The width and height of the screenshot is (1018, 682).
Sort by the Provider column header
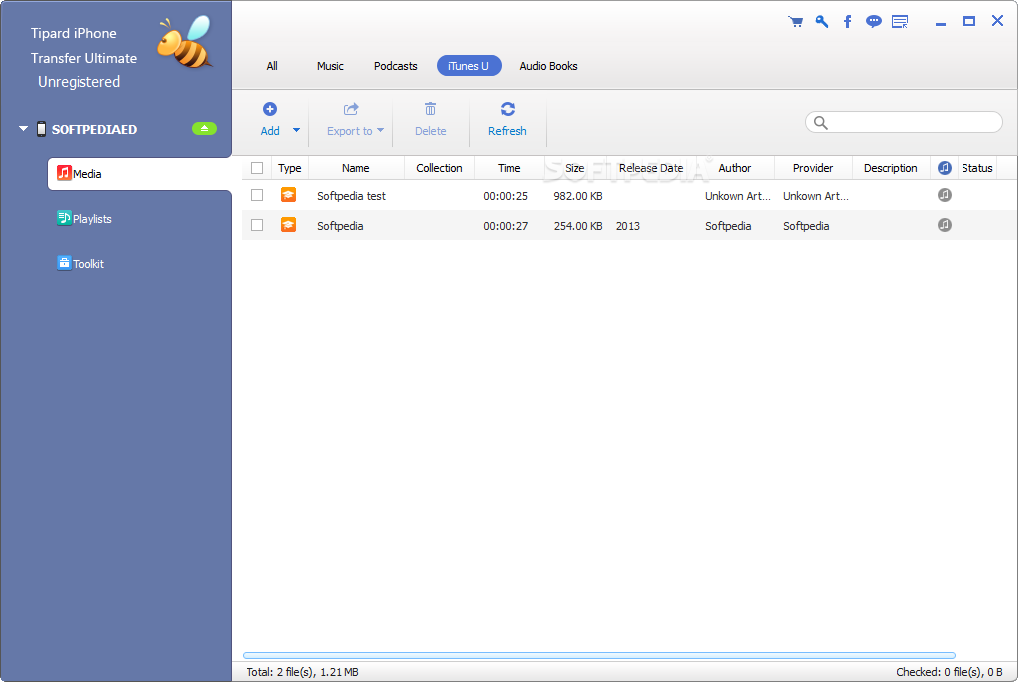coord(813,168)
